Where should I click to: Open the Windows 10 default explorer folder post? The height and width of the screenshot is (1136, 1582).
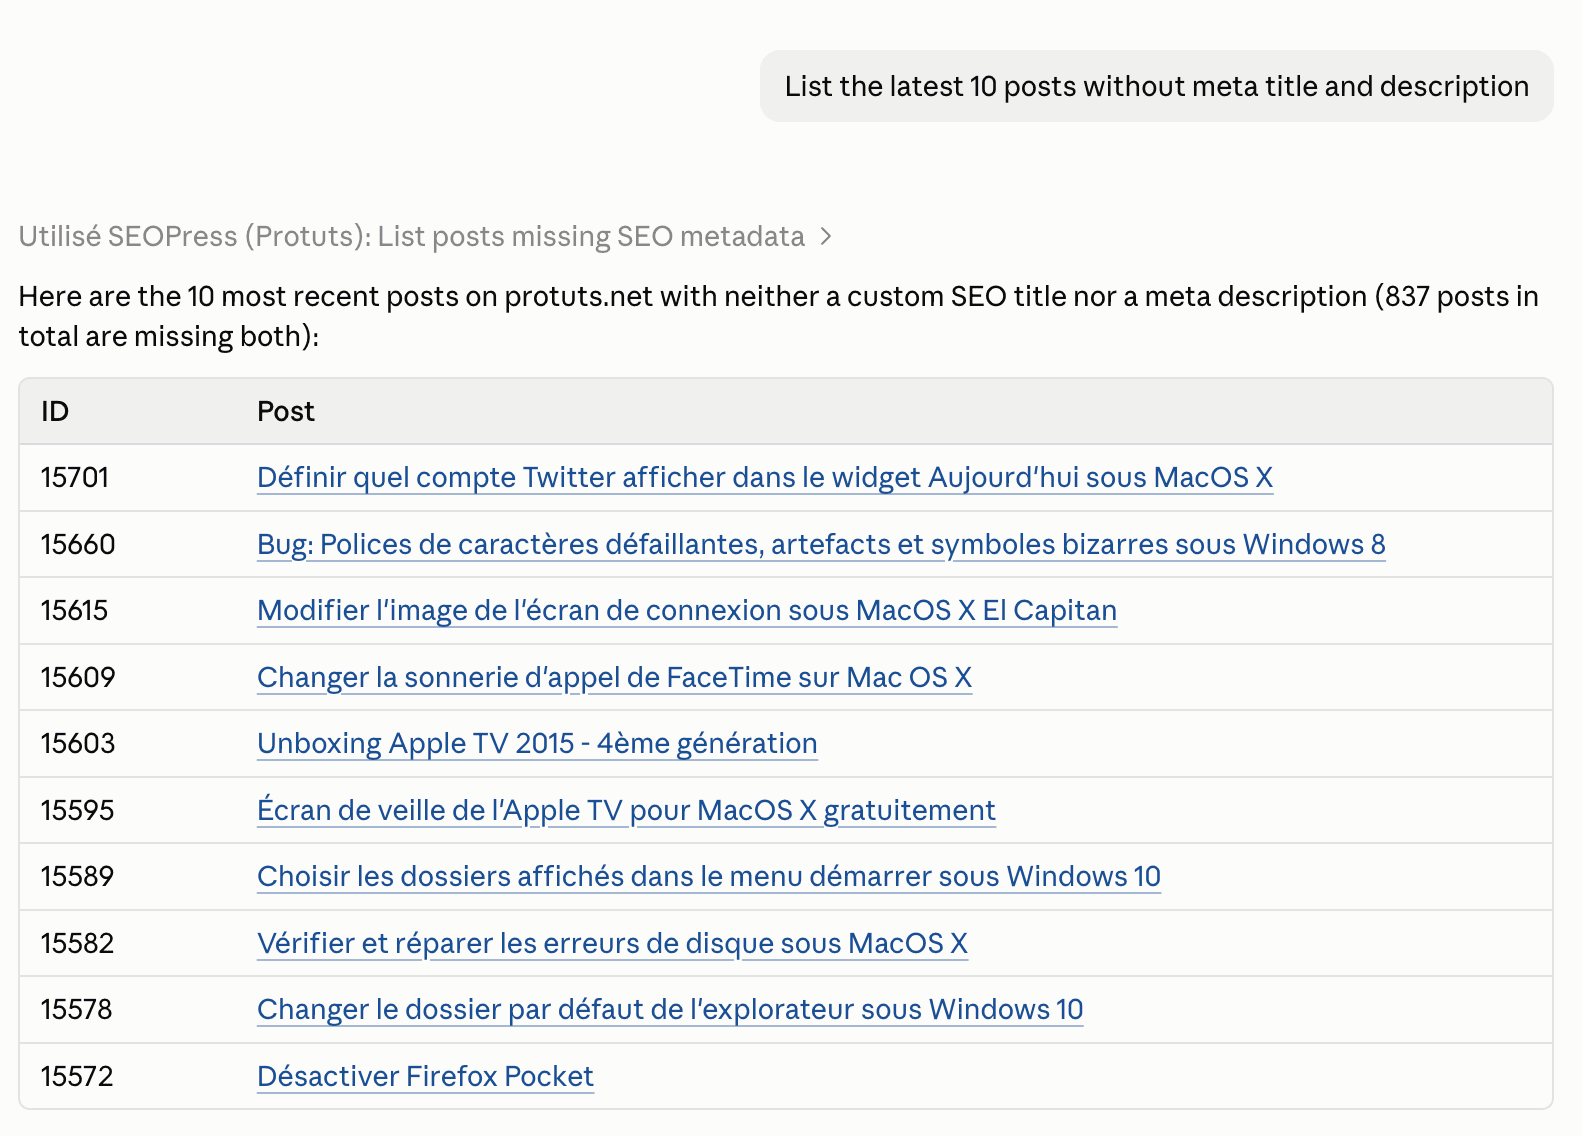click(670, 1010)
